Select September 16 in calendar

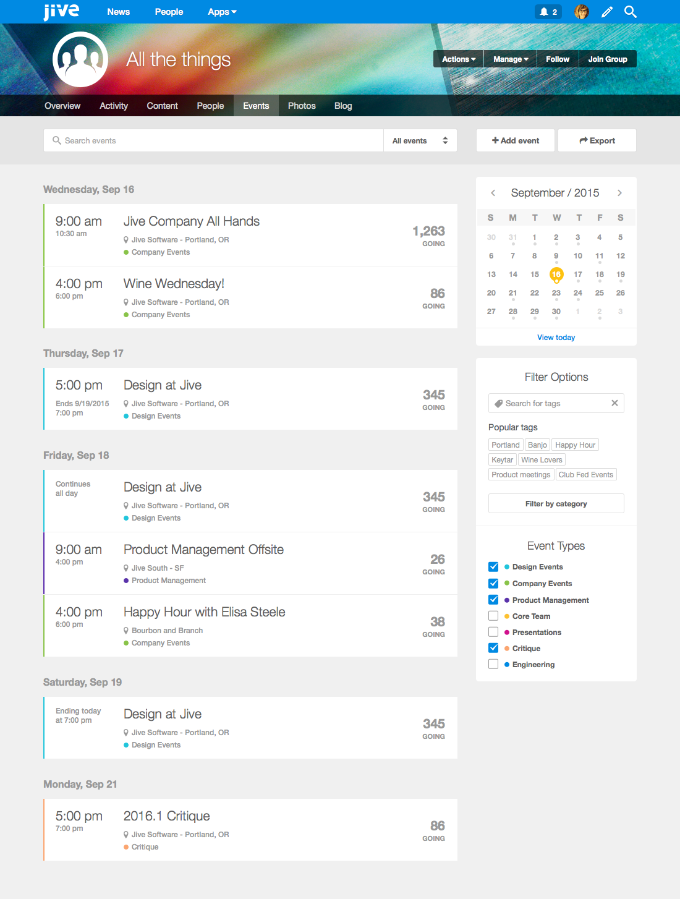556,275
